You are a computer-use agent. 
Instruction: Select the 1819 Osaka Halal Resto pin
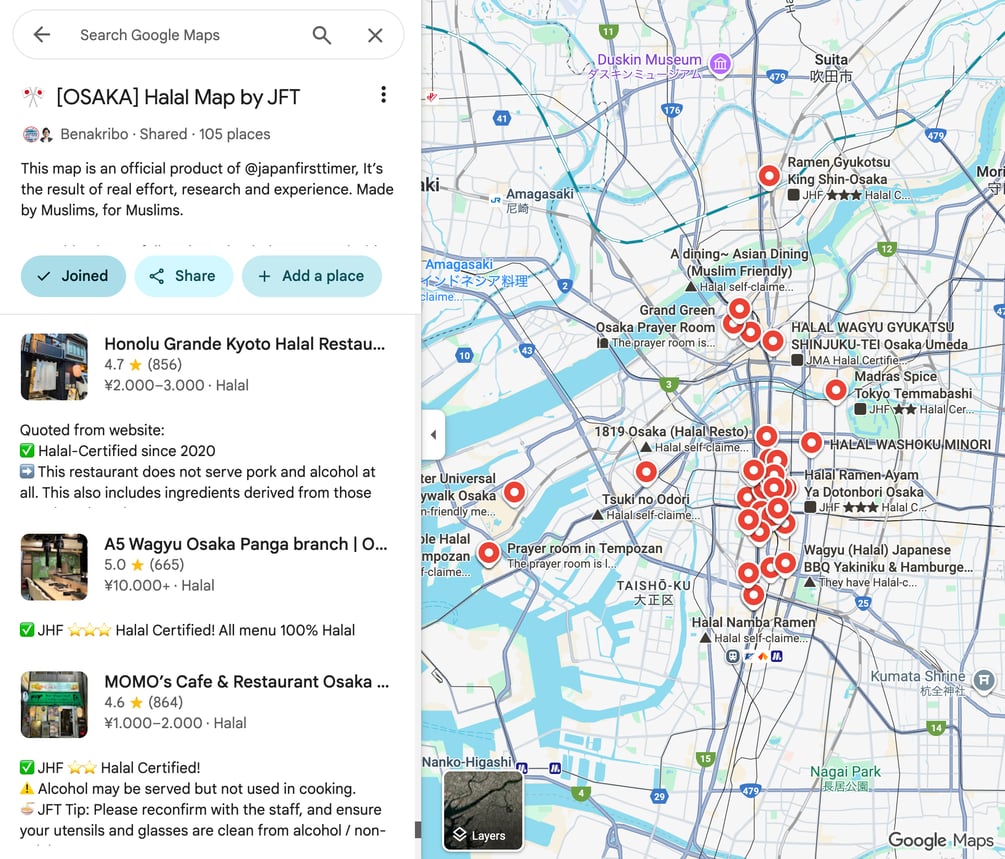pyautogui.click(x=767, y=437)
